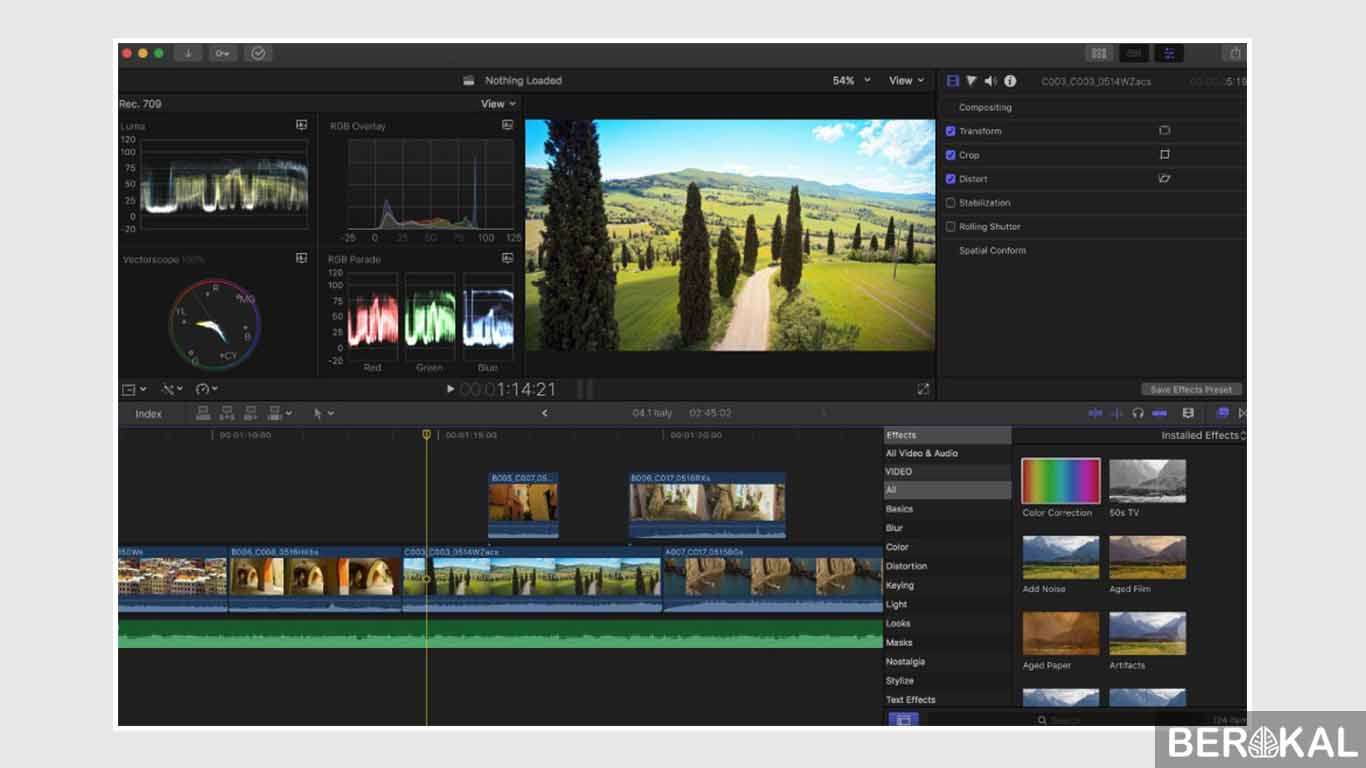Open the Effects browser icon
The image size is (1366, 768).
coord(1222,412)
